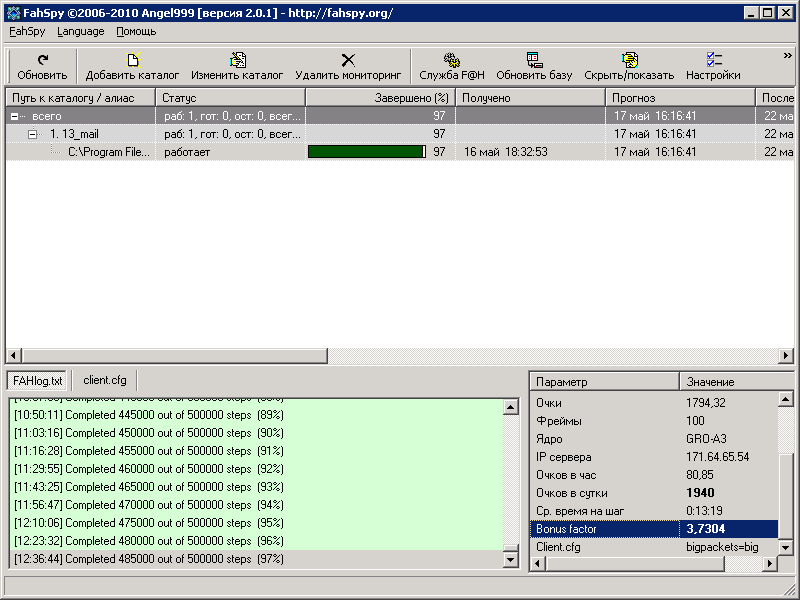Select the Ядро parameter row
The width and height of the screenshot is (800, 600).
click(654, 439)
